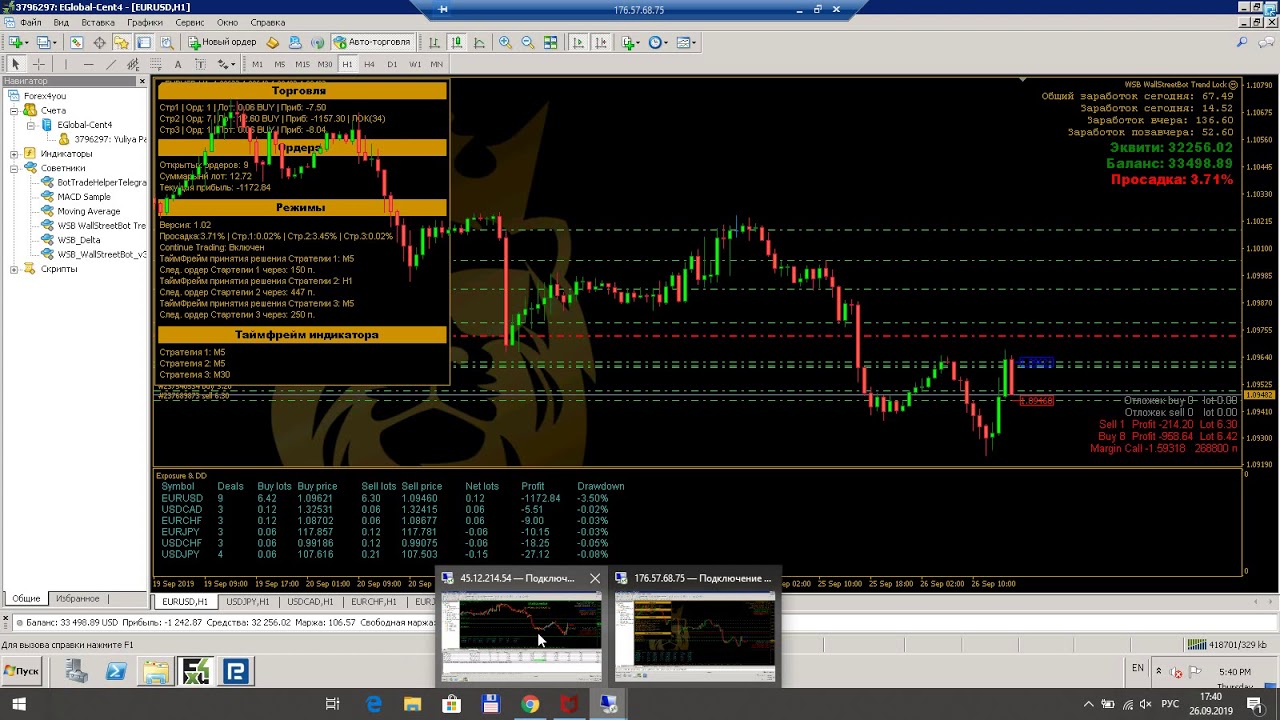Select the Equidistant Channel tool
Viewport: 1280px width, 720px height.
point(133,64)
